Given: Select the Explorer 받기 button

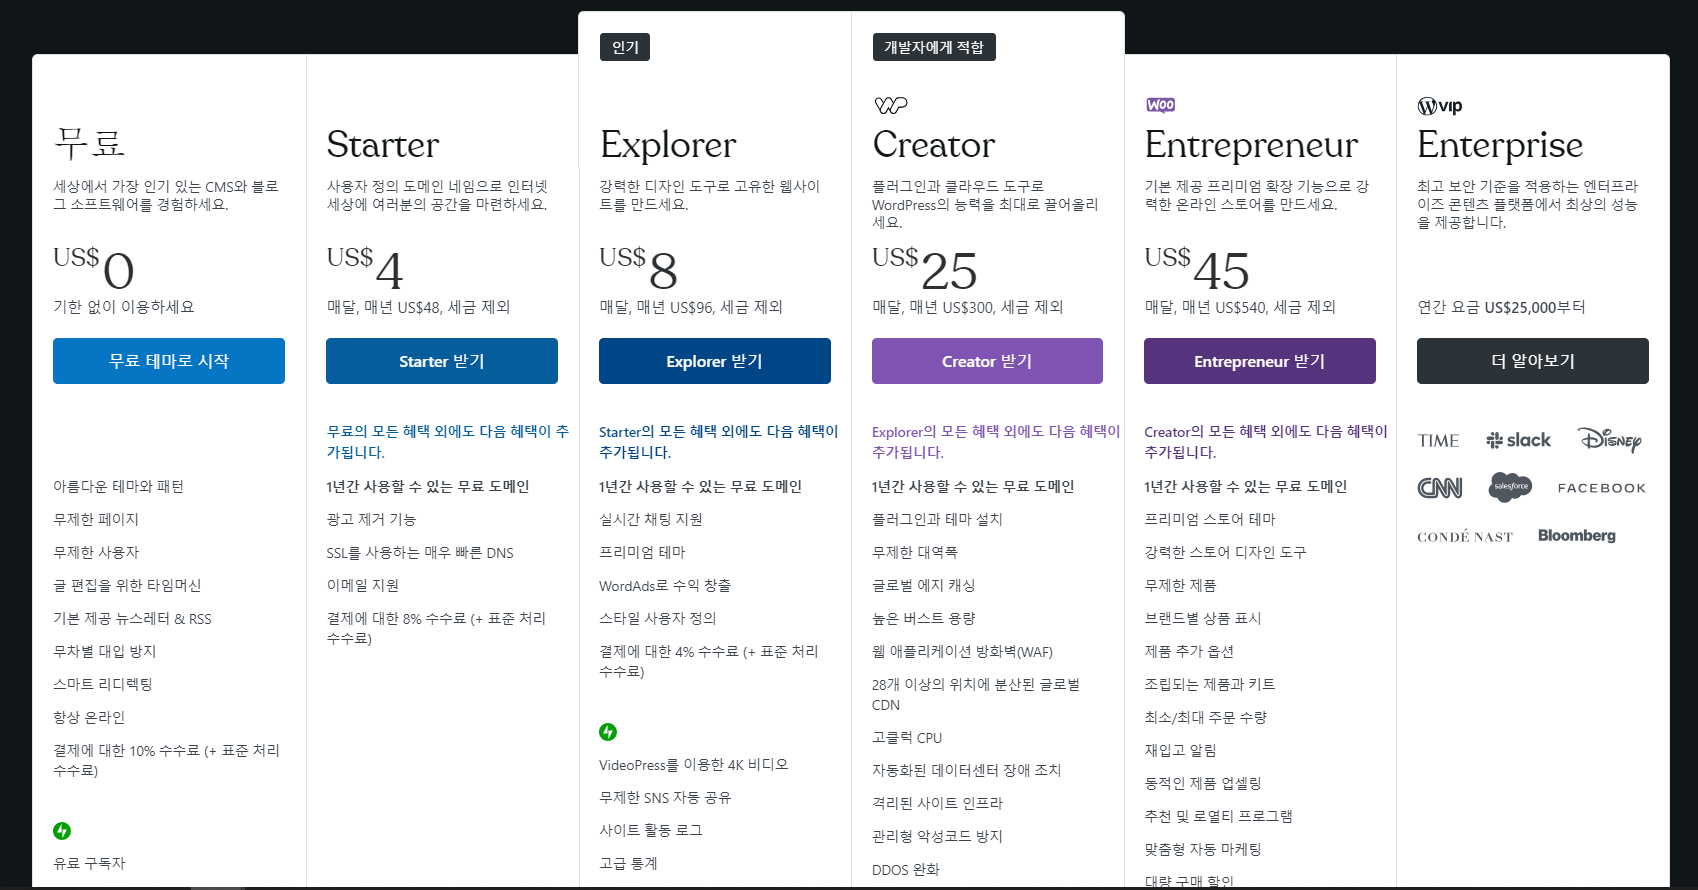Looking at the screenshot, I should [715, 361].
